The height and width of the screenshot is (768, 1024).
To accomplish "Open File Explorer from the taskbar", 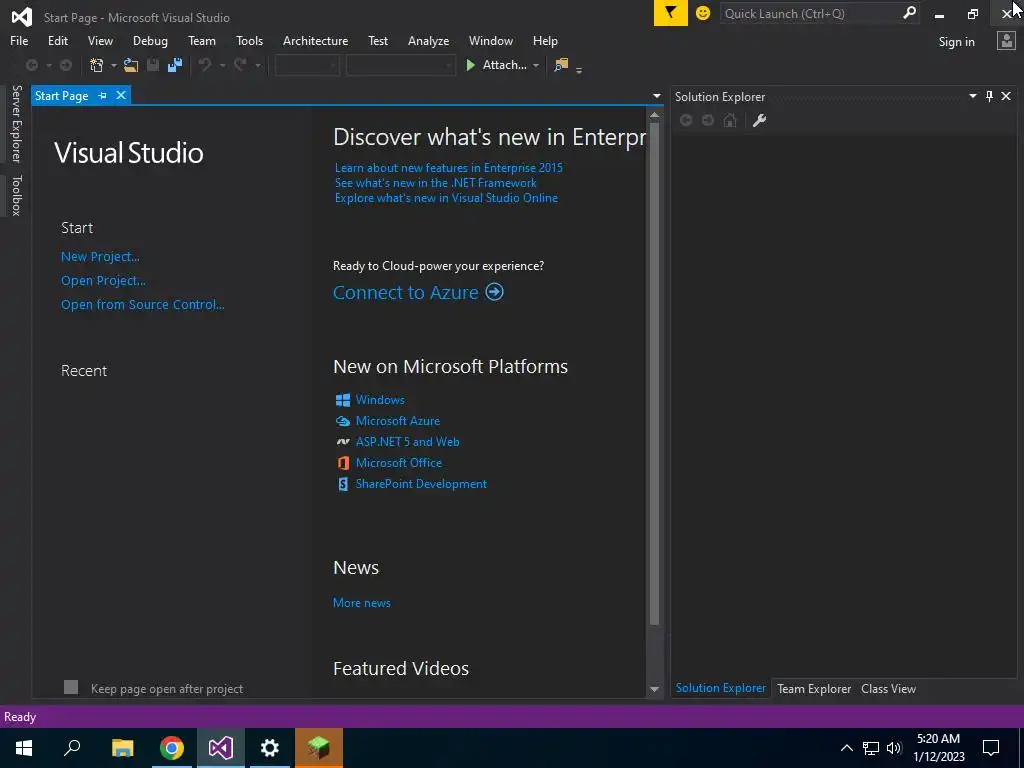I will [123, 748].
